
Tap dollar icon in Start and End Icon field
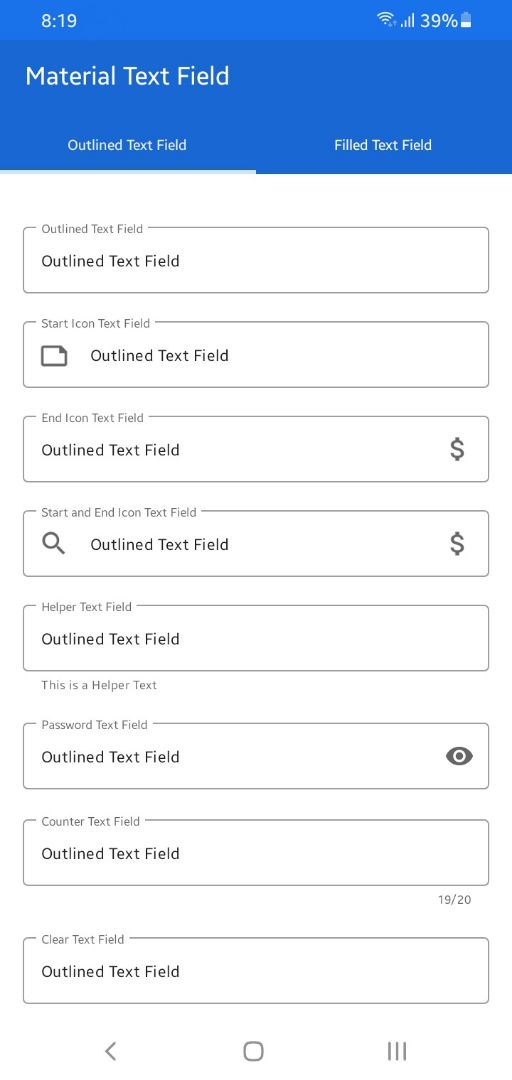click(x=457, y=544)
